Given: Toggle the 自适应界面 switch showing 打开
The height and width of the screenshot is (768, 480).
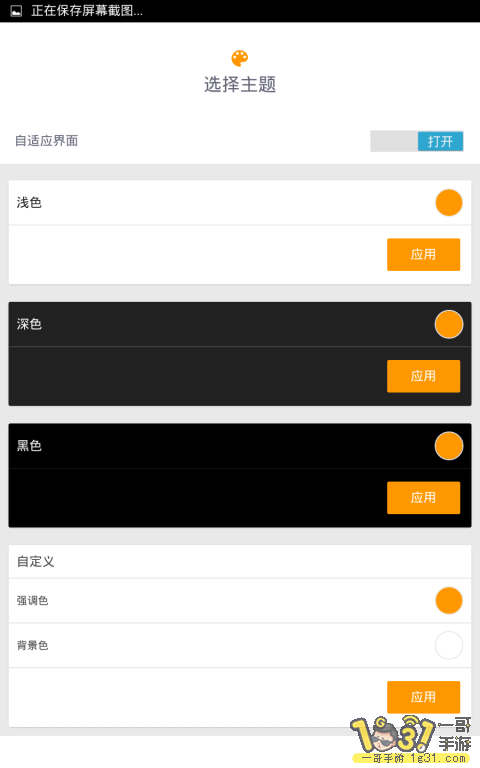Looking at the screenshot, I should coord(416,141).
